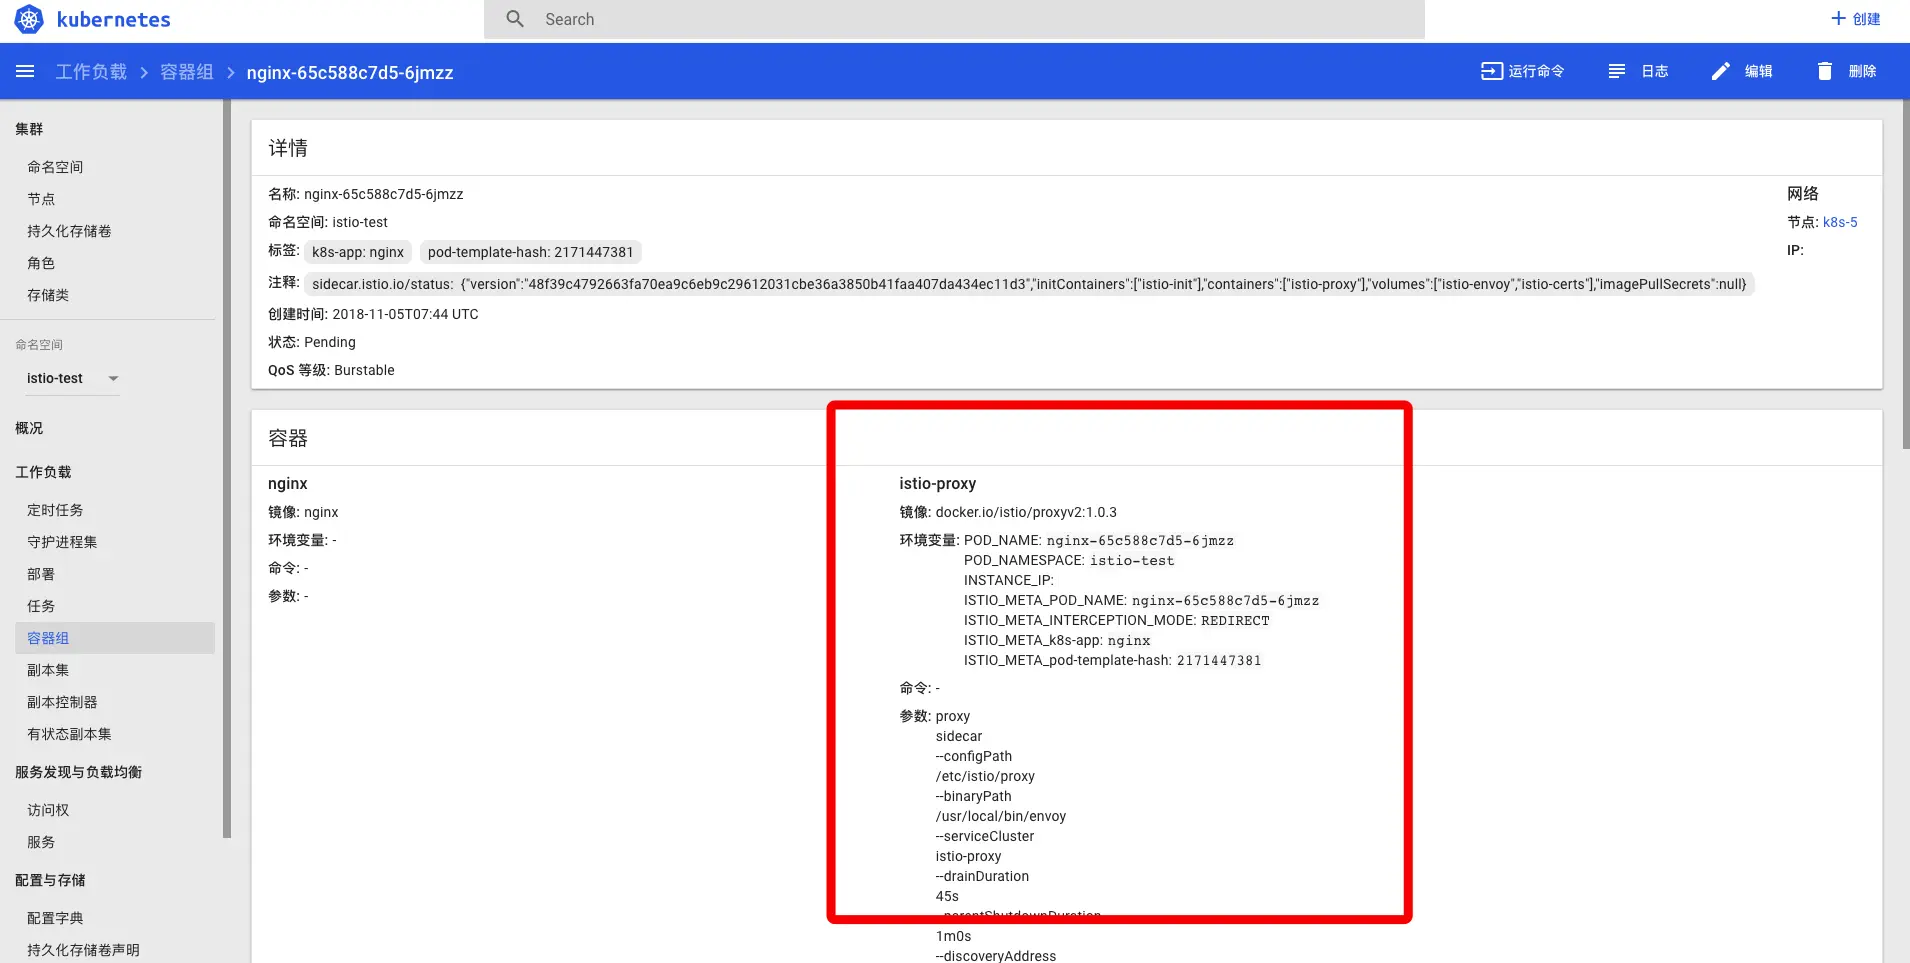The height and width of the screenshot is (963, 1910).
Task: Open 服务 in the sidebar
Action: [x=41, y=842]
